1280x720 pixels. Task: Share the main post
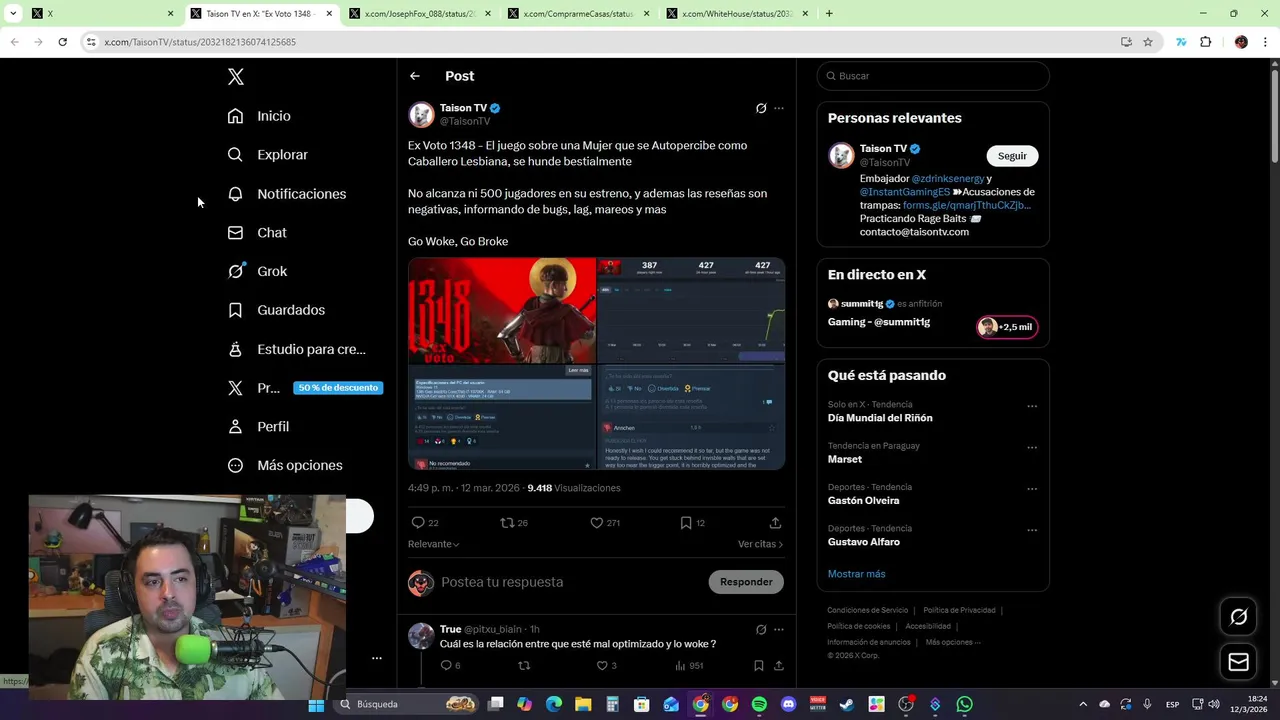[775, 522]
